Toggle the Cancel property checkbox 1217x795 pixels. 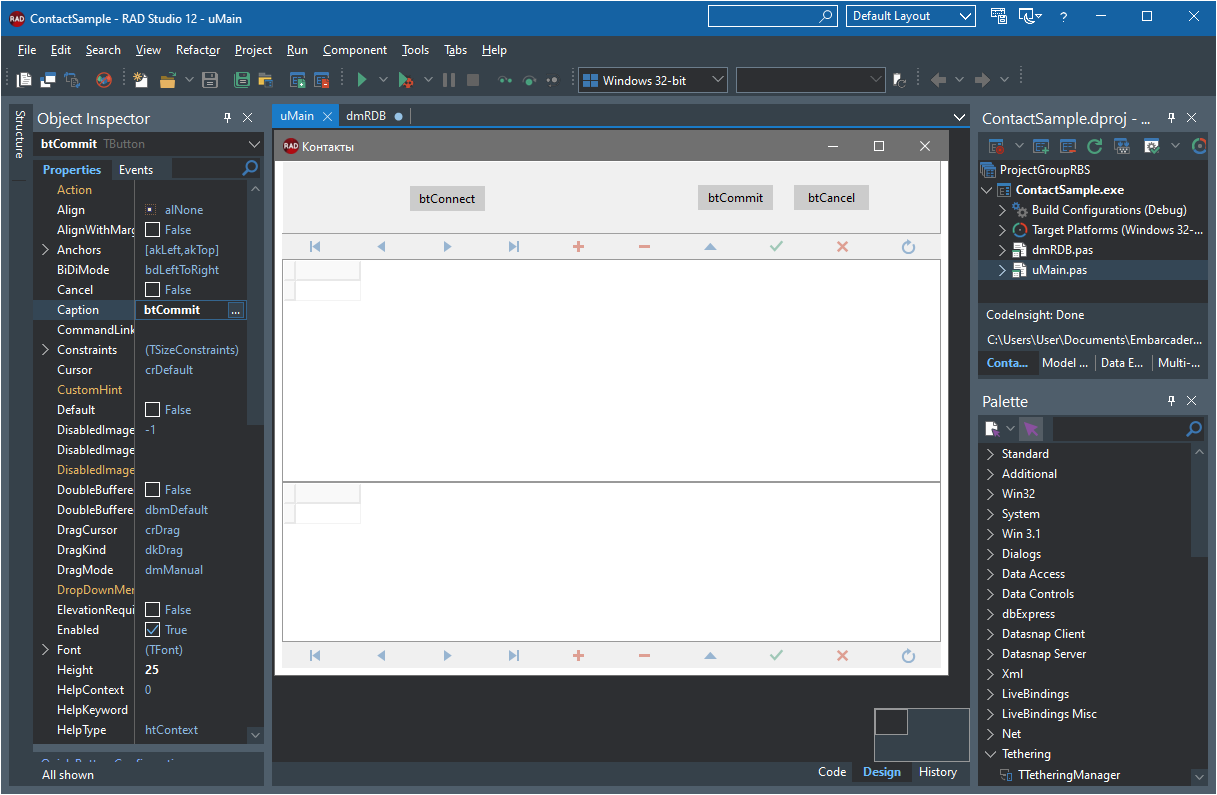pos(152,290)
